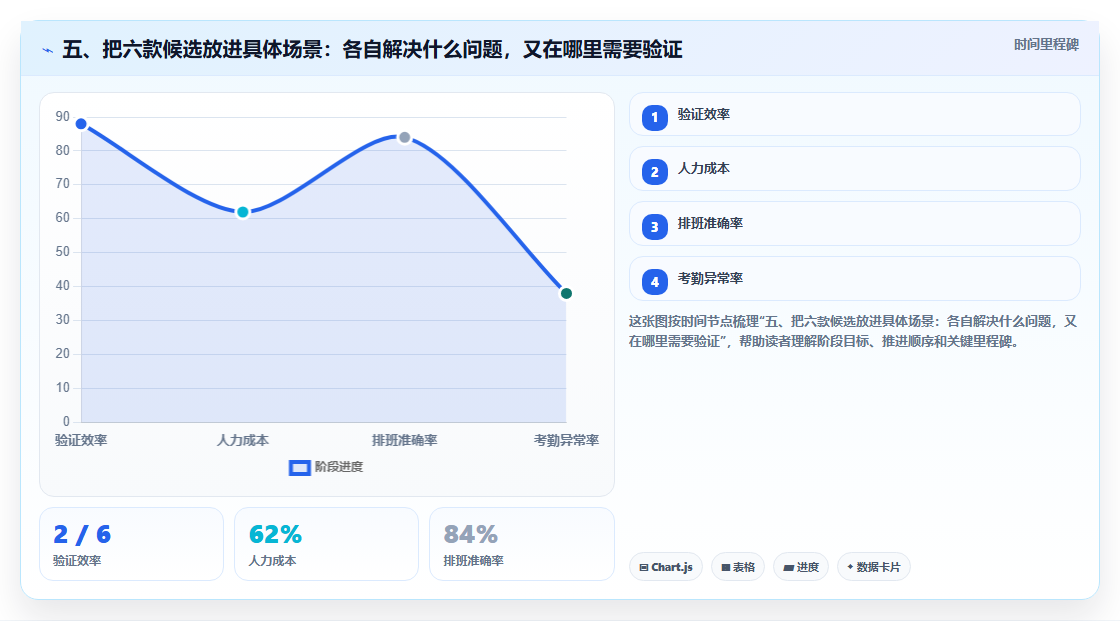Screen dimensions: 1120x621
Task: Click the 0 y-axis value
Action: [66, 422]
